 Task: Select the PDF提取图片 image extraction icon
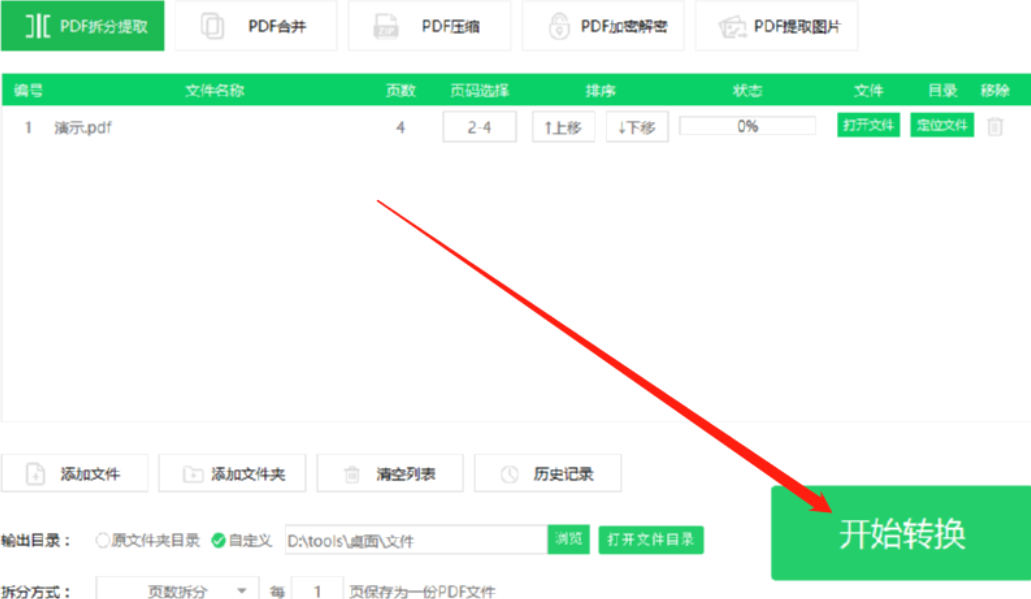pyautogui.click(x=730, y=25)
